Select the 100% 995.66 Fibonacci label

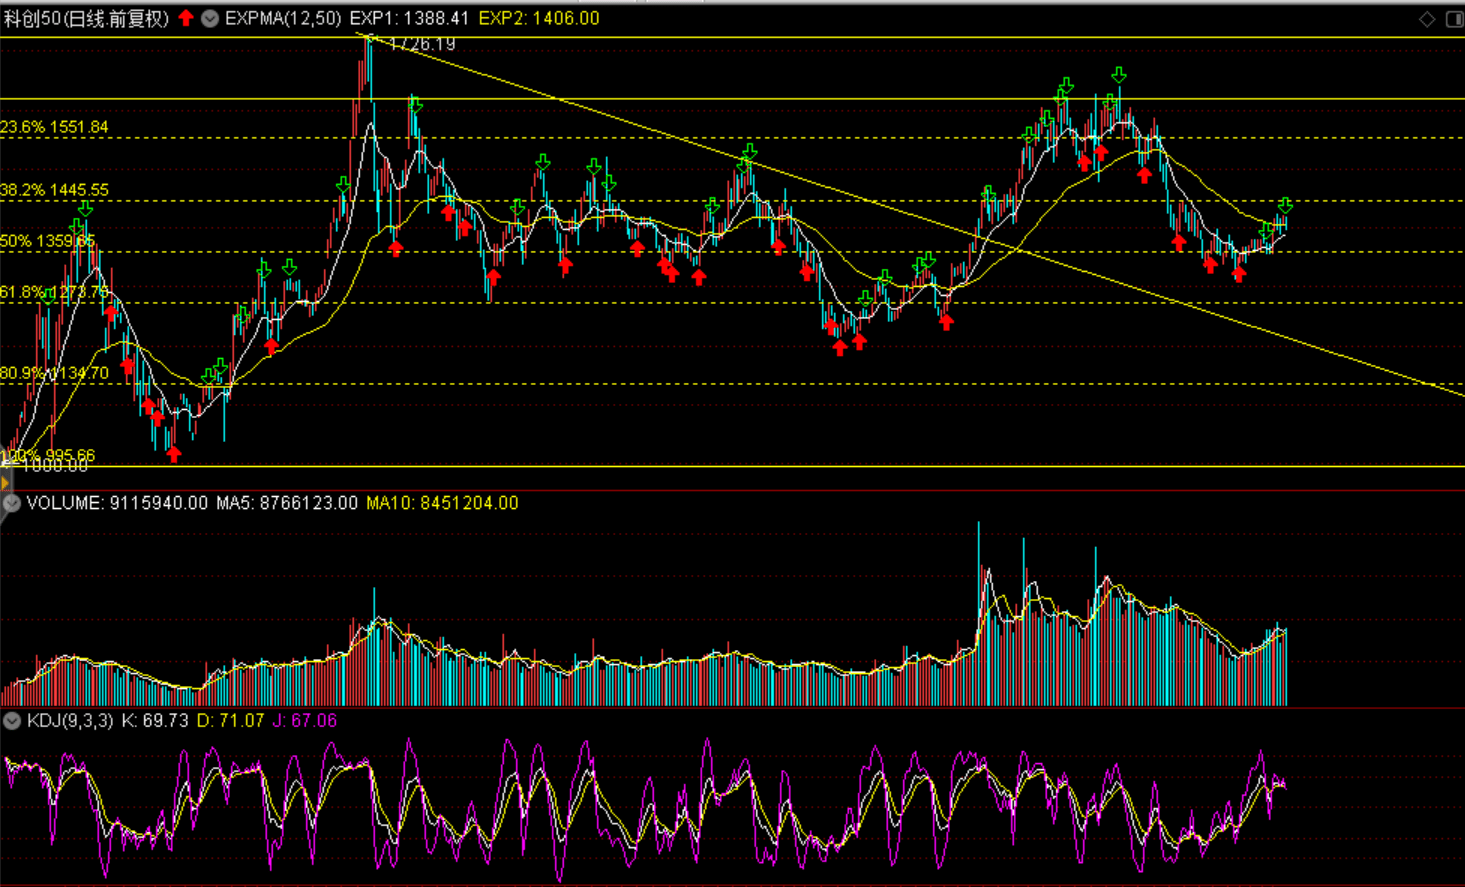[48, 456]
